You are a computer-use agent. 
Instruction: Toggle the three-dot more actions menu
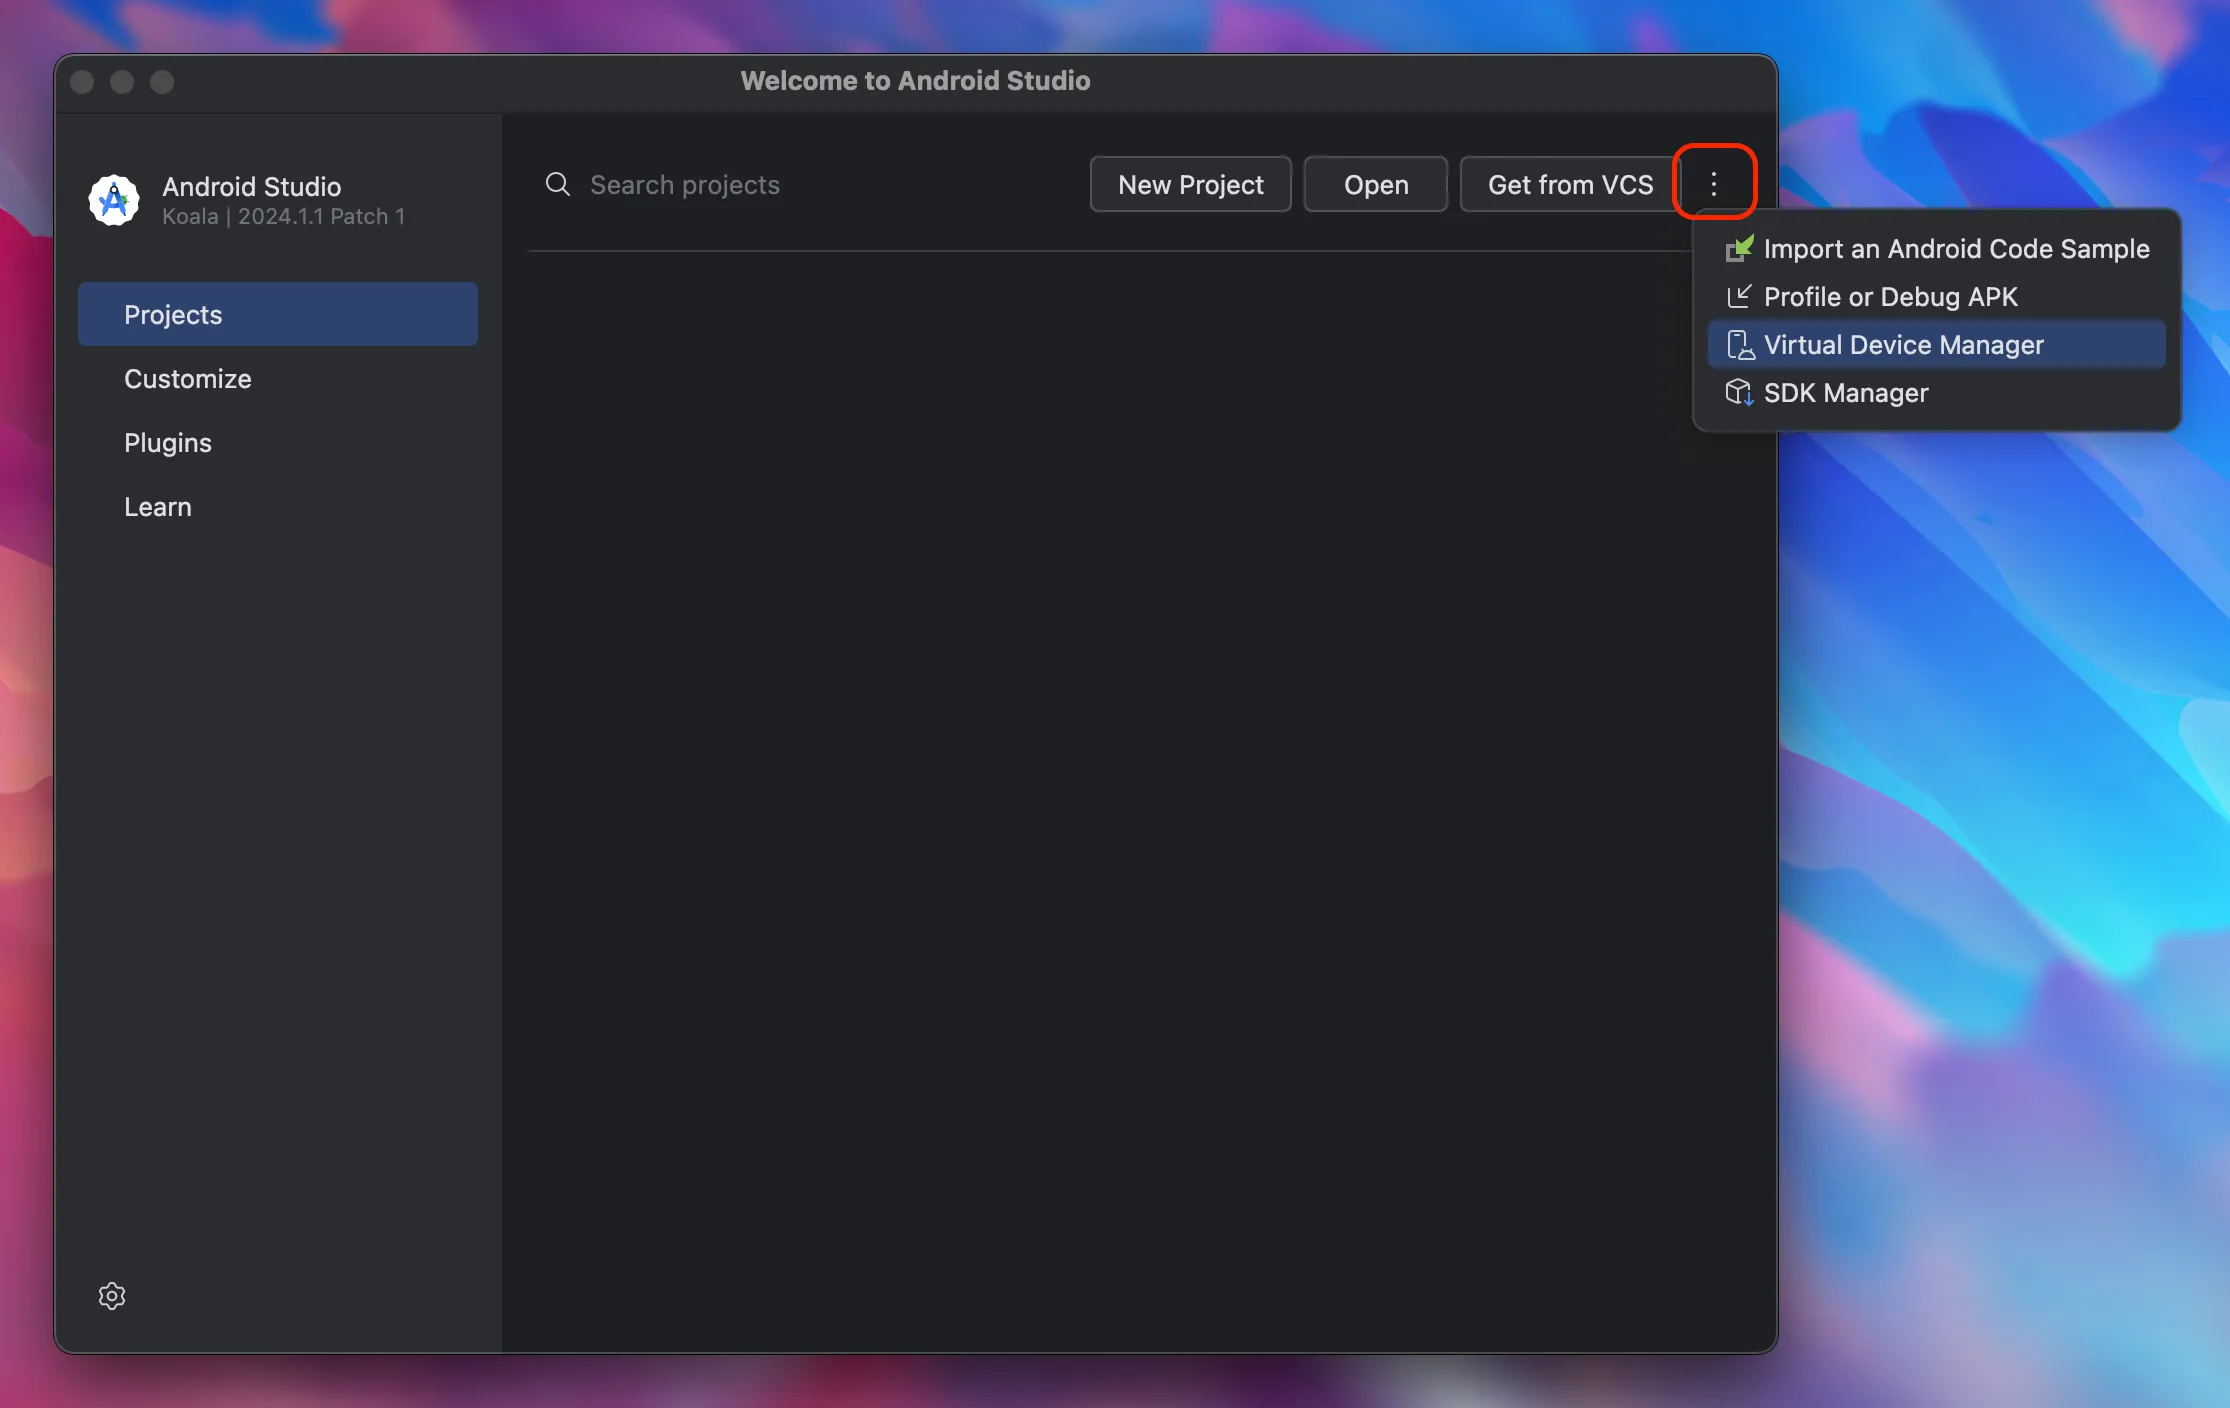(x=1714, y=184)
